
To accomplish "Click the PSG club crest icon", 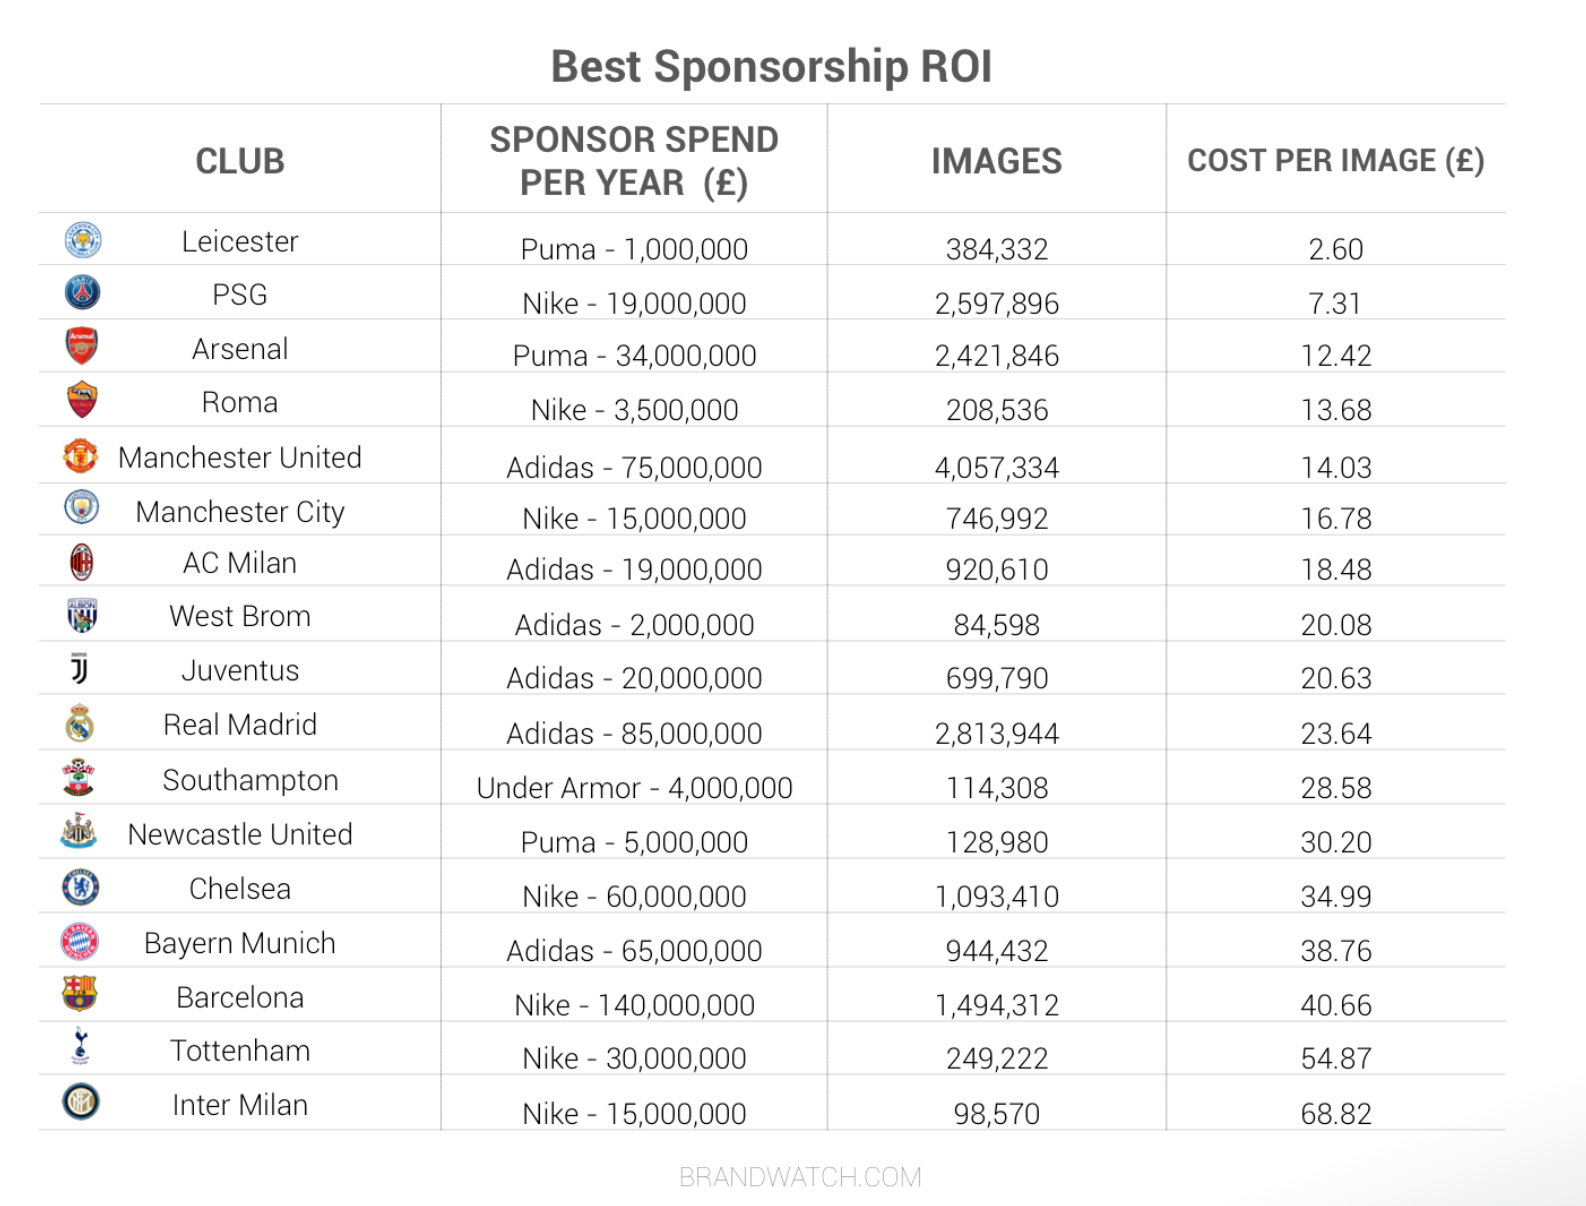I will tap(82, 293).
